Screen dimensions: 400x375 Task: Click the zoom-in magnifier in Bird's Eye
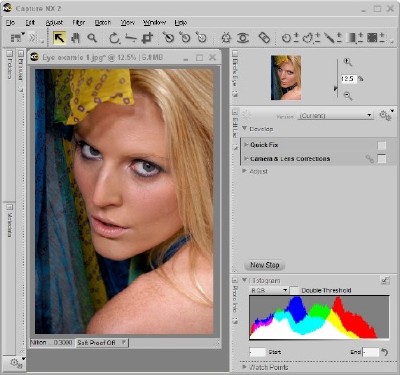347,62
